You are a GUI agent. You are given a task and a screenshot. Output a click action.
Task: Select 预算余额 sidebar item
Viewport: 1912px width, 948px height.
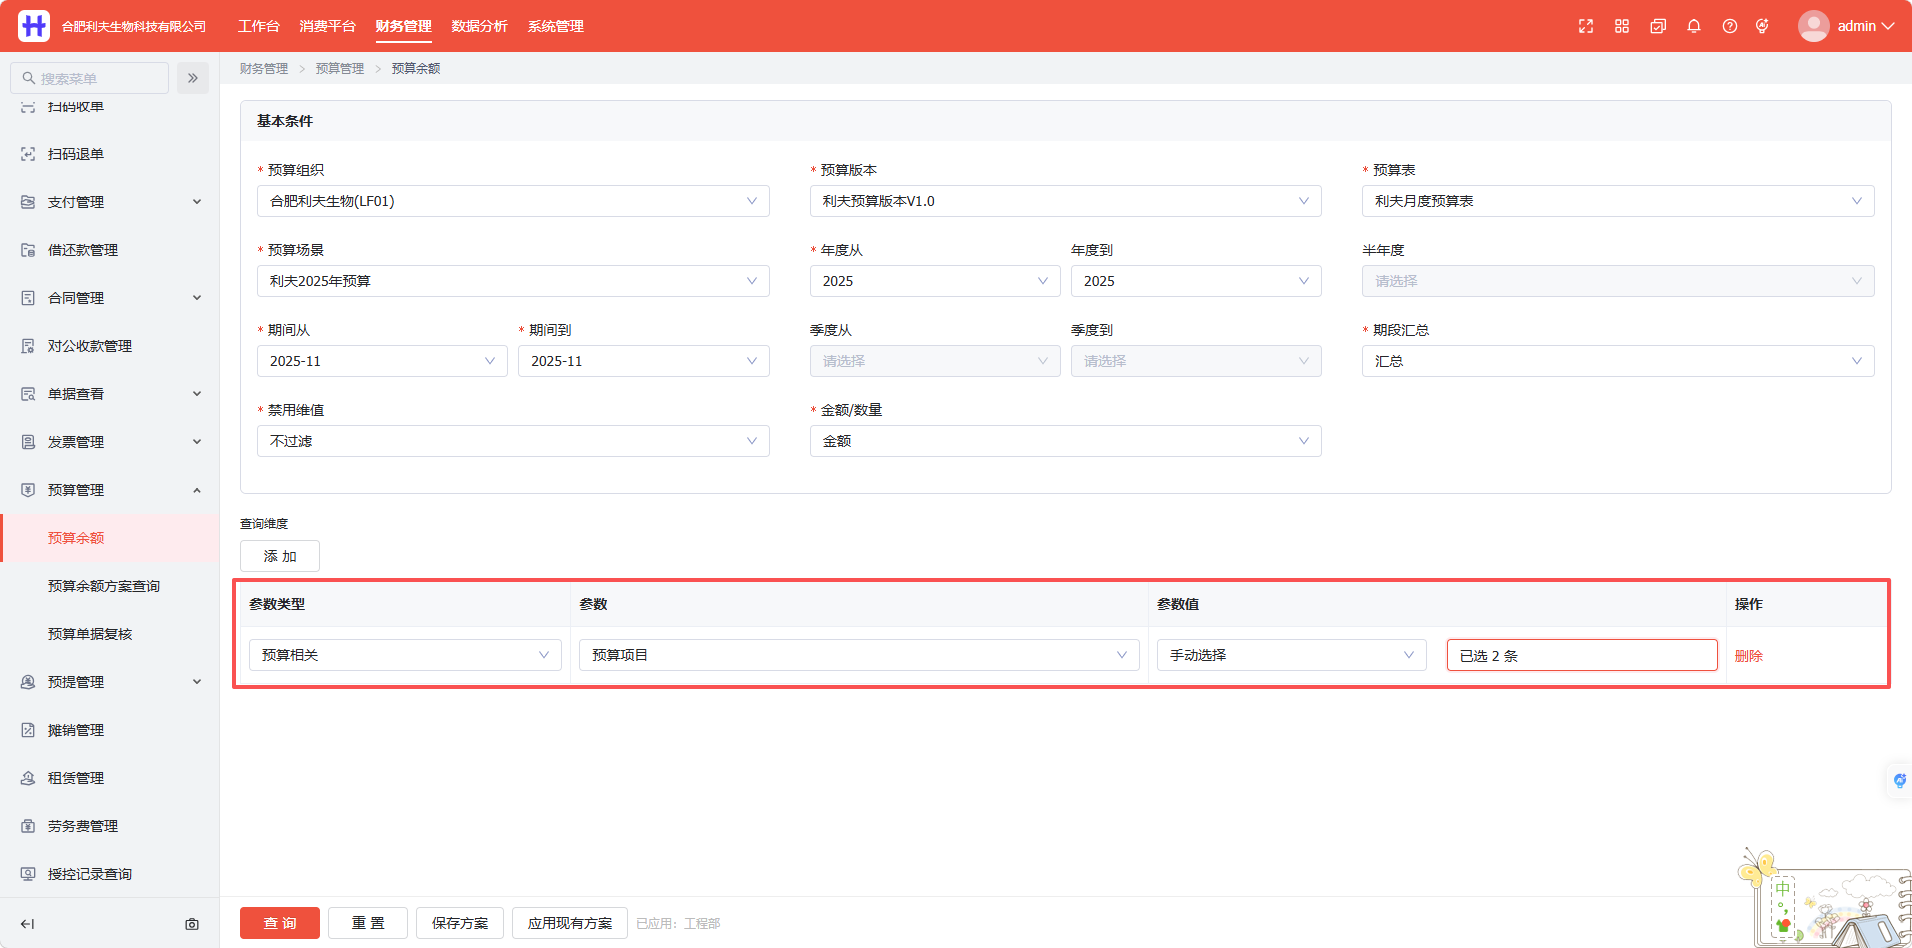coord(110,538)
